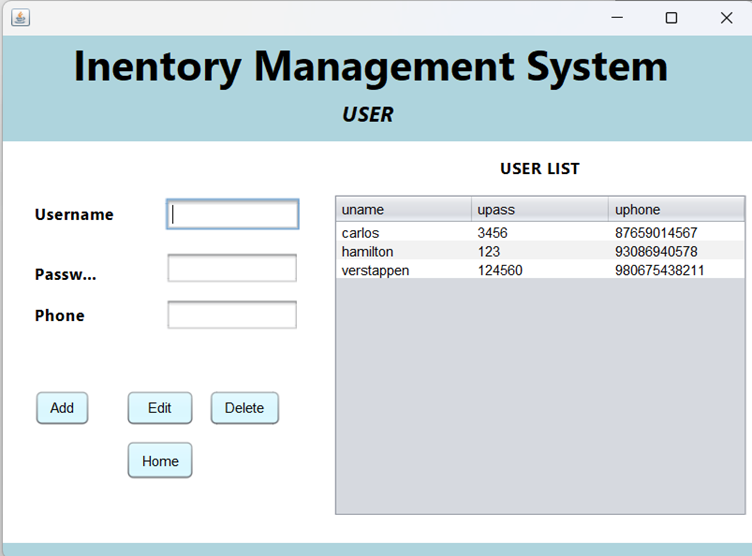
Task: Click the USER subtitle in the header
Action: click(368, 115)
